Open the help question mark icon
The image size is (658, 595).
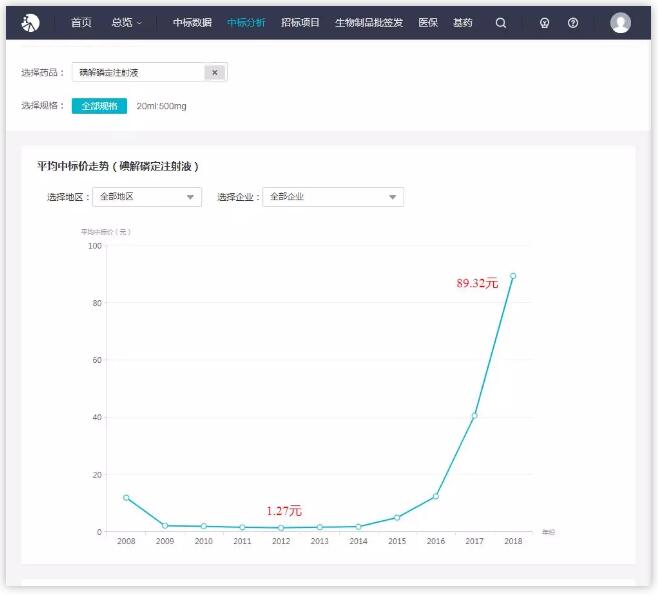pyautogui.click(x=573, y=22)
